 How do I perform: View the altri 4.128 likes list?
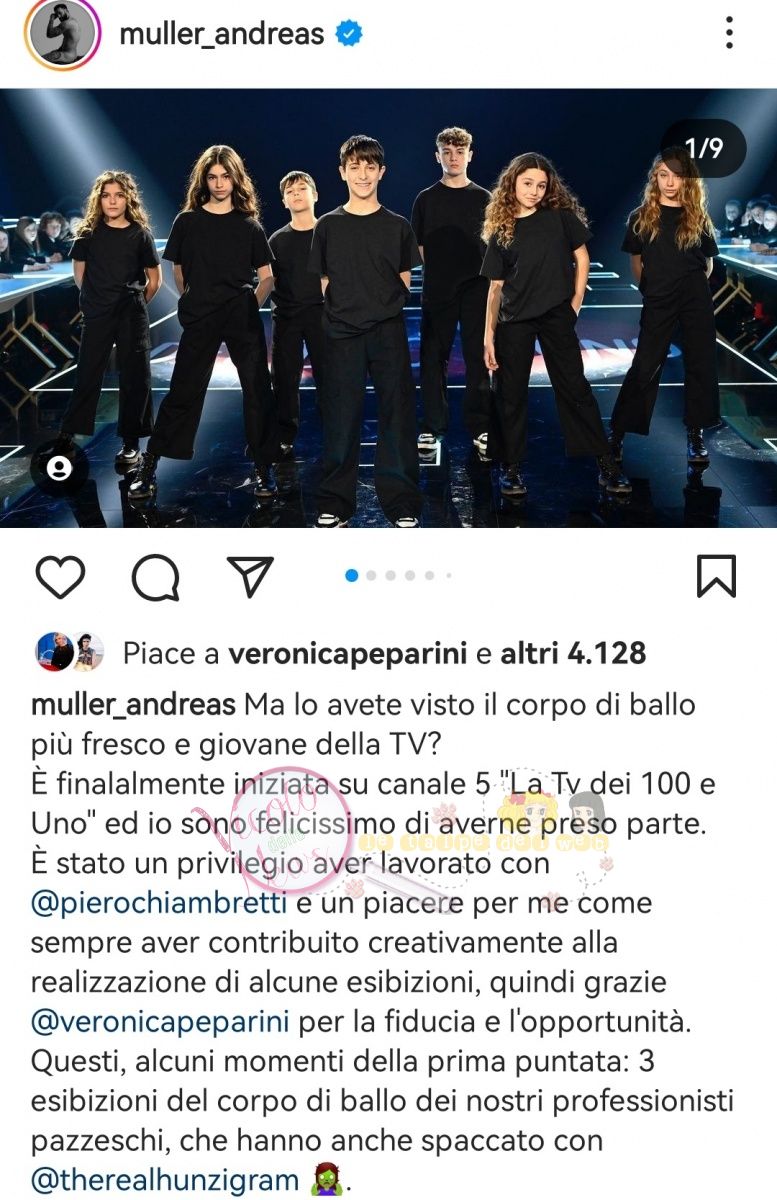(x=573, y=654)
